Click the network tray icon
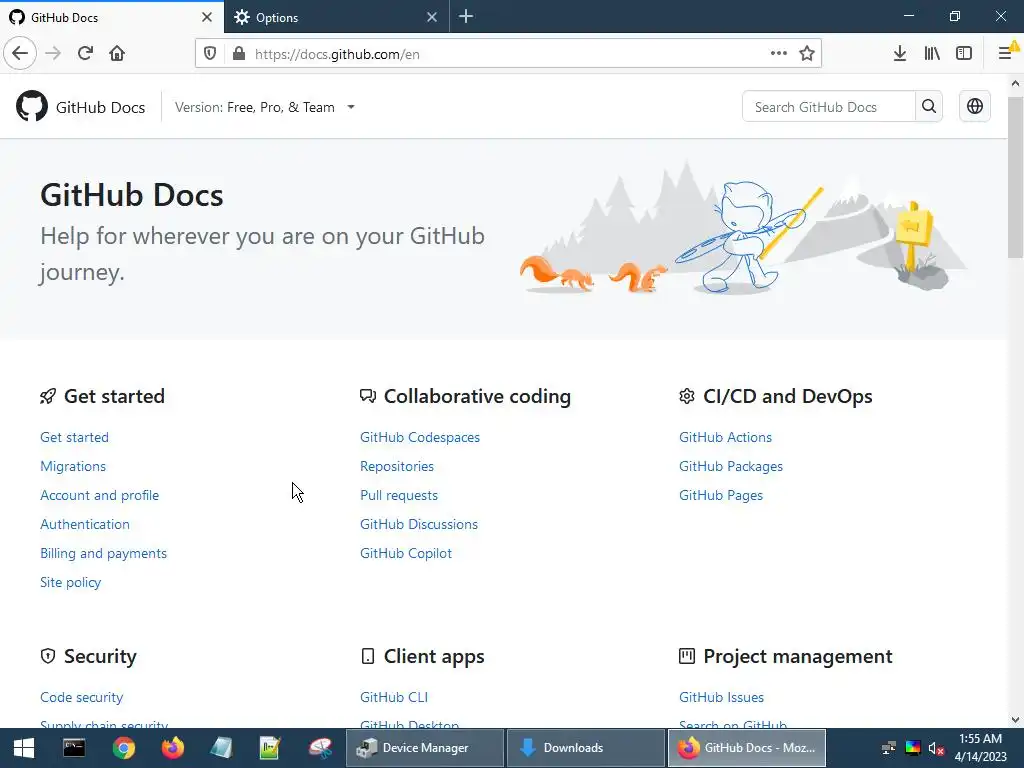The image size is (1024, 768). click(889, 748)
